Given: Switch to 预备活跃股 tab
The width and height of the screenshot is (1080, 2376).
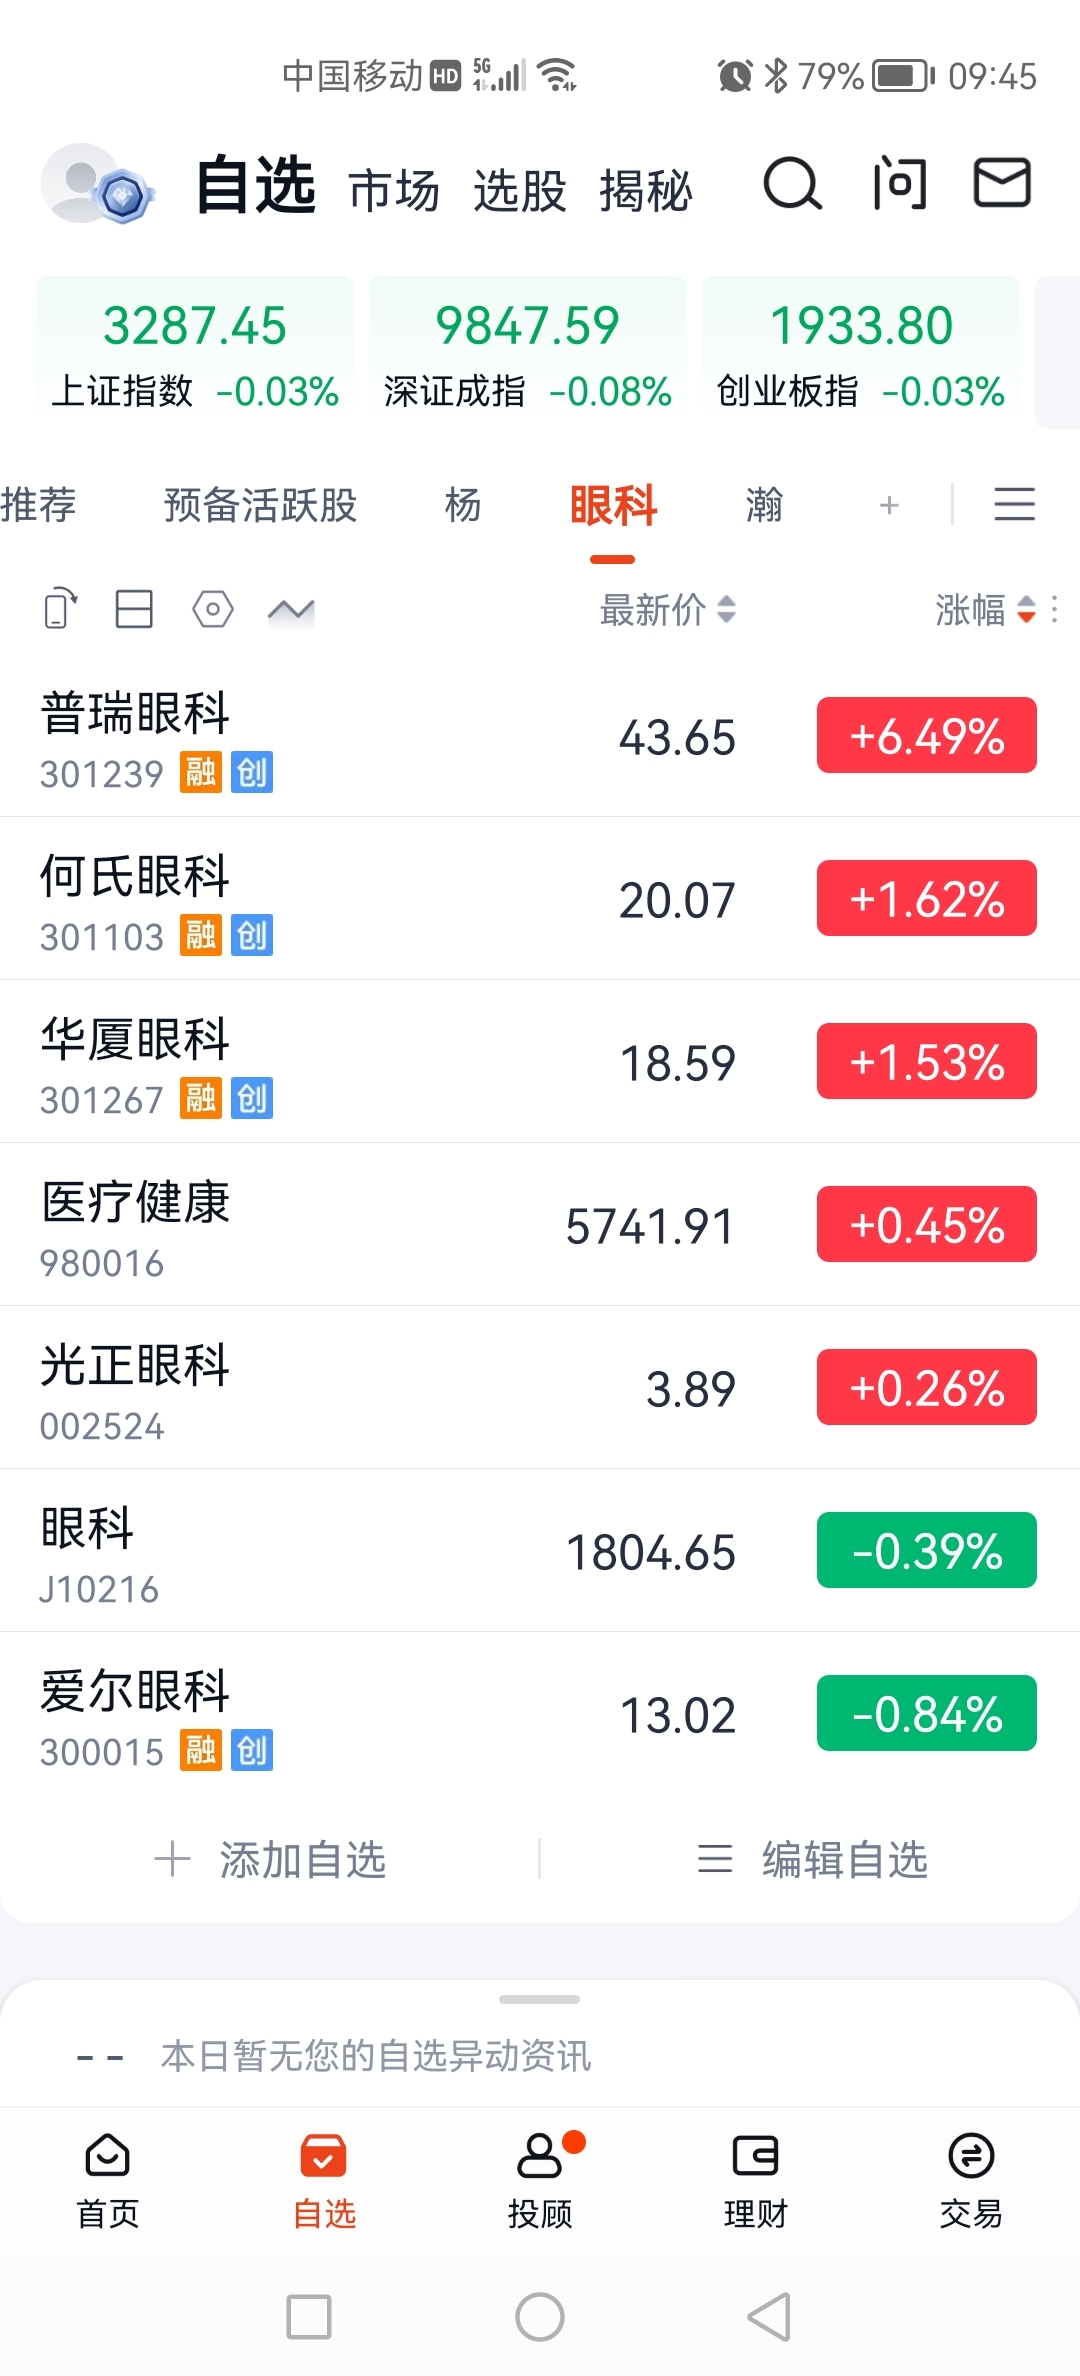Looking at the screenshot, I should pyautogui.click(x=260, y=505).
